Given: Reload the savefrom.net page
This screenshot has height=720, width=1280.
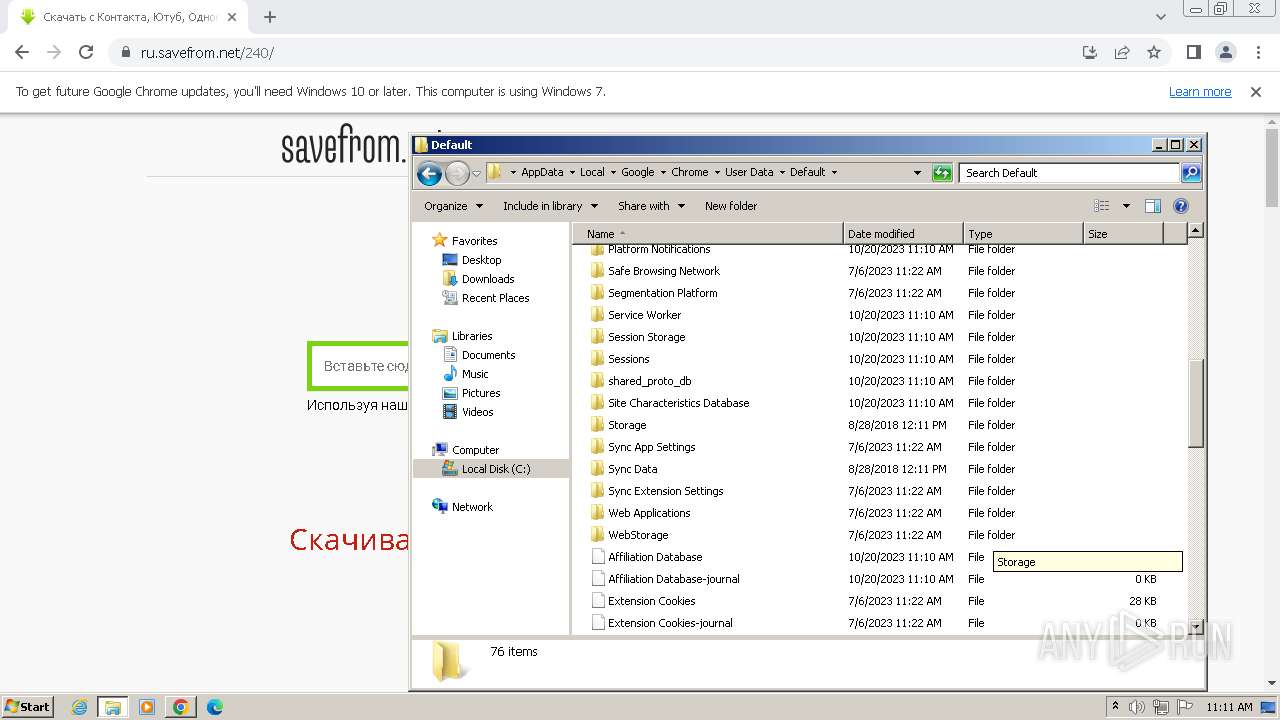Looking at the screenshot, I should tap(86, 52).
